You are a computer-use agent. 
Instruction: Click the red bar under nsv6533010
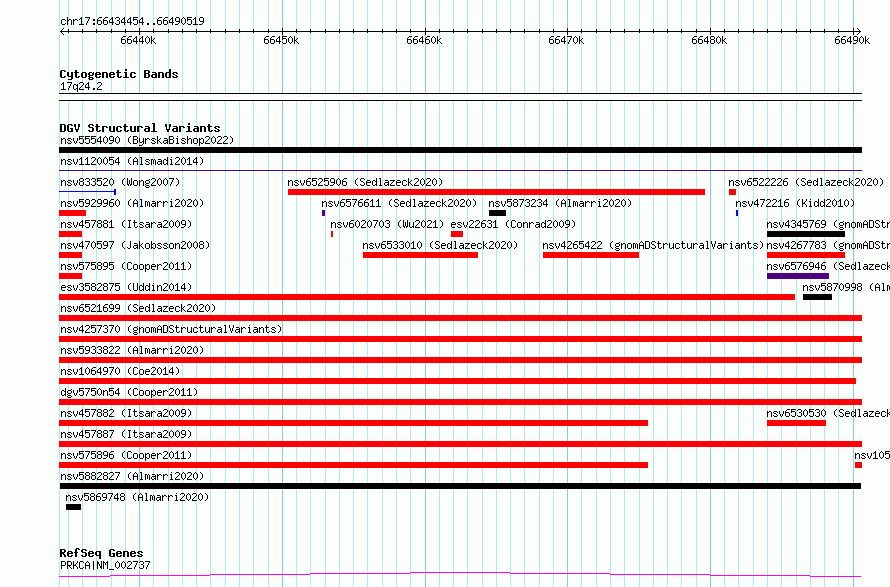421,255
